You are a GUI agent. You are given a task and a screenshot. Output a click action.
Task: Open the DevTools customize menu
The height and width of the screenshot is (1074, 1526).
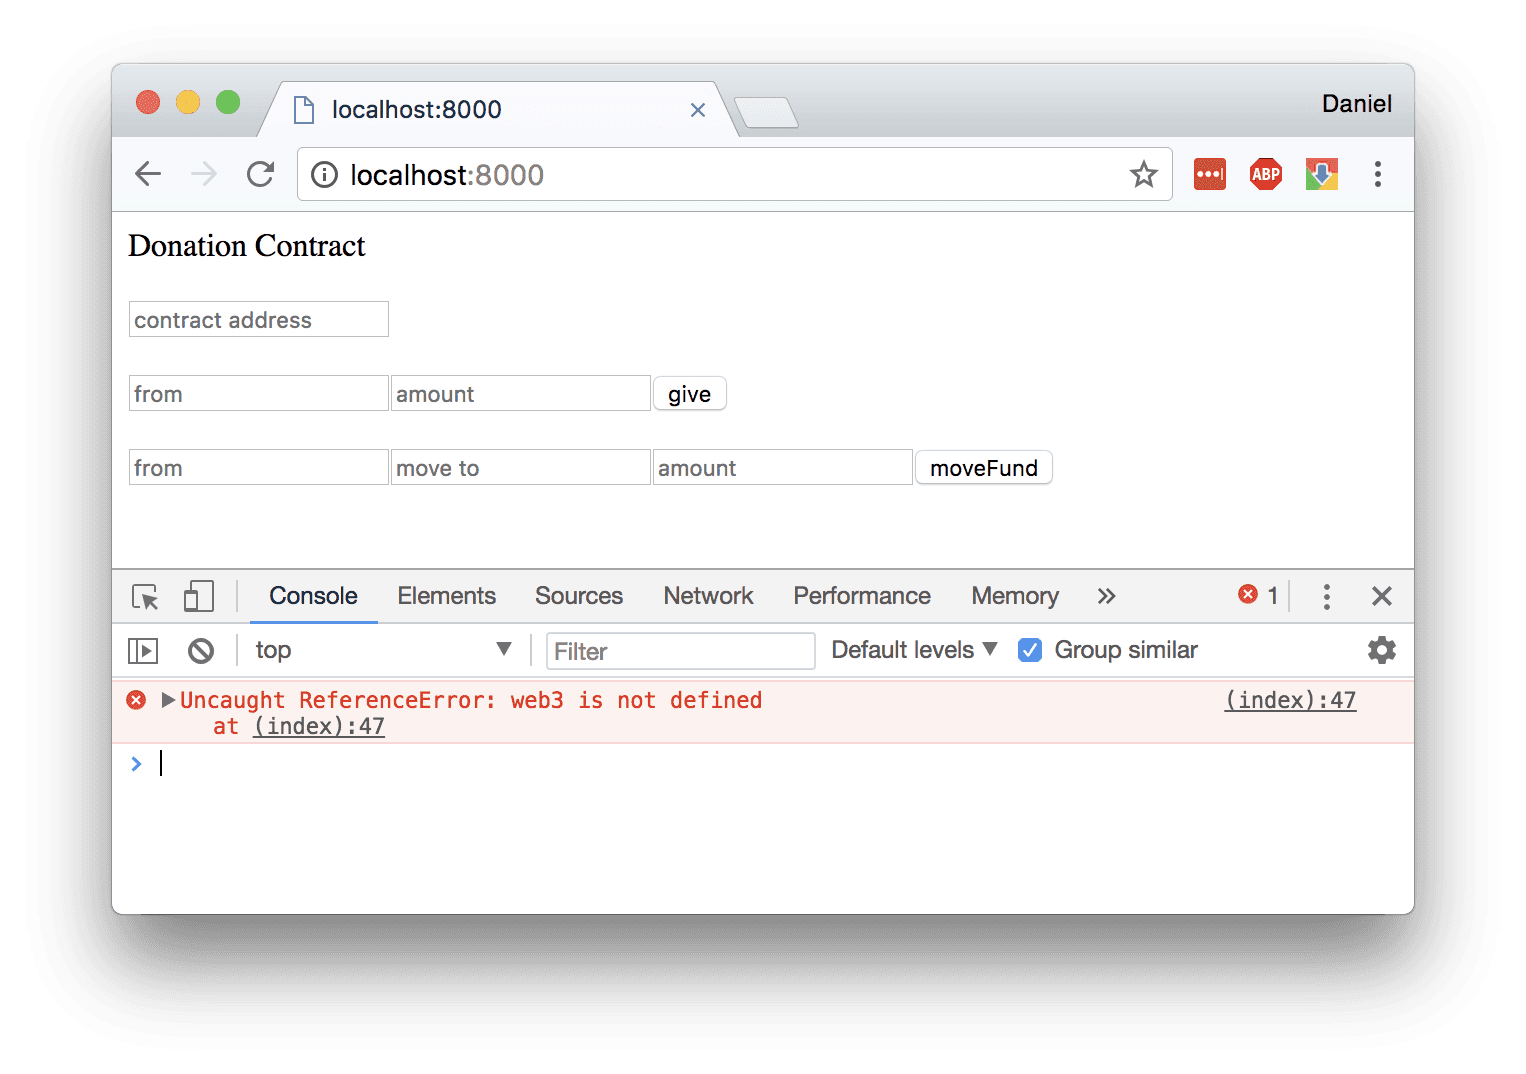pyautogui.click(x=1326, y=596)
